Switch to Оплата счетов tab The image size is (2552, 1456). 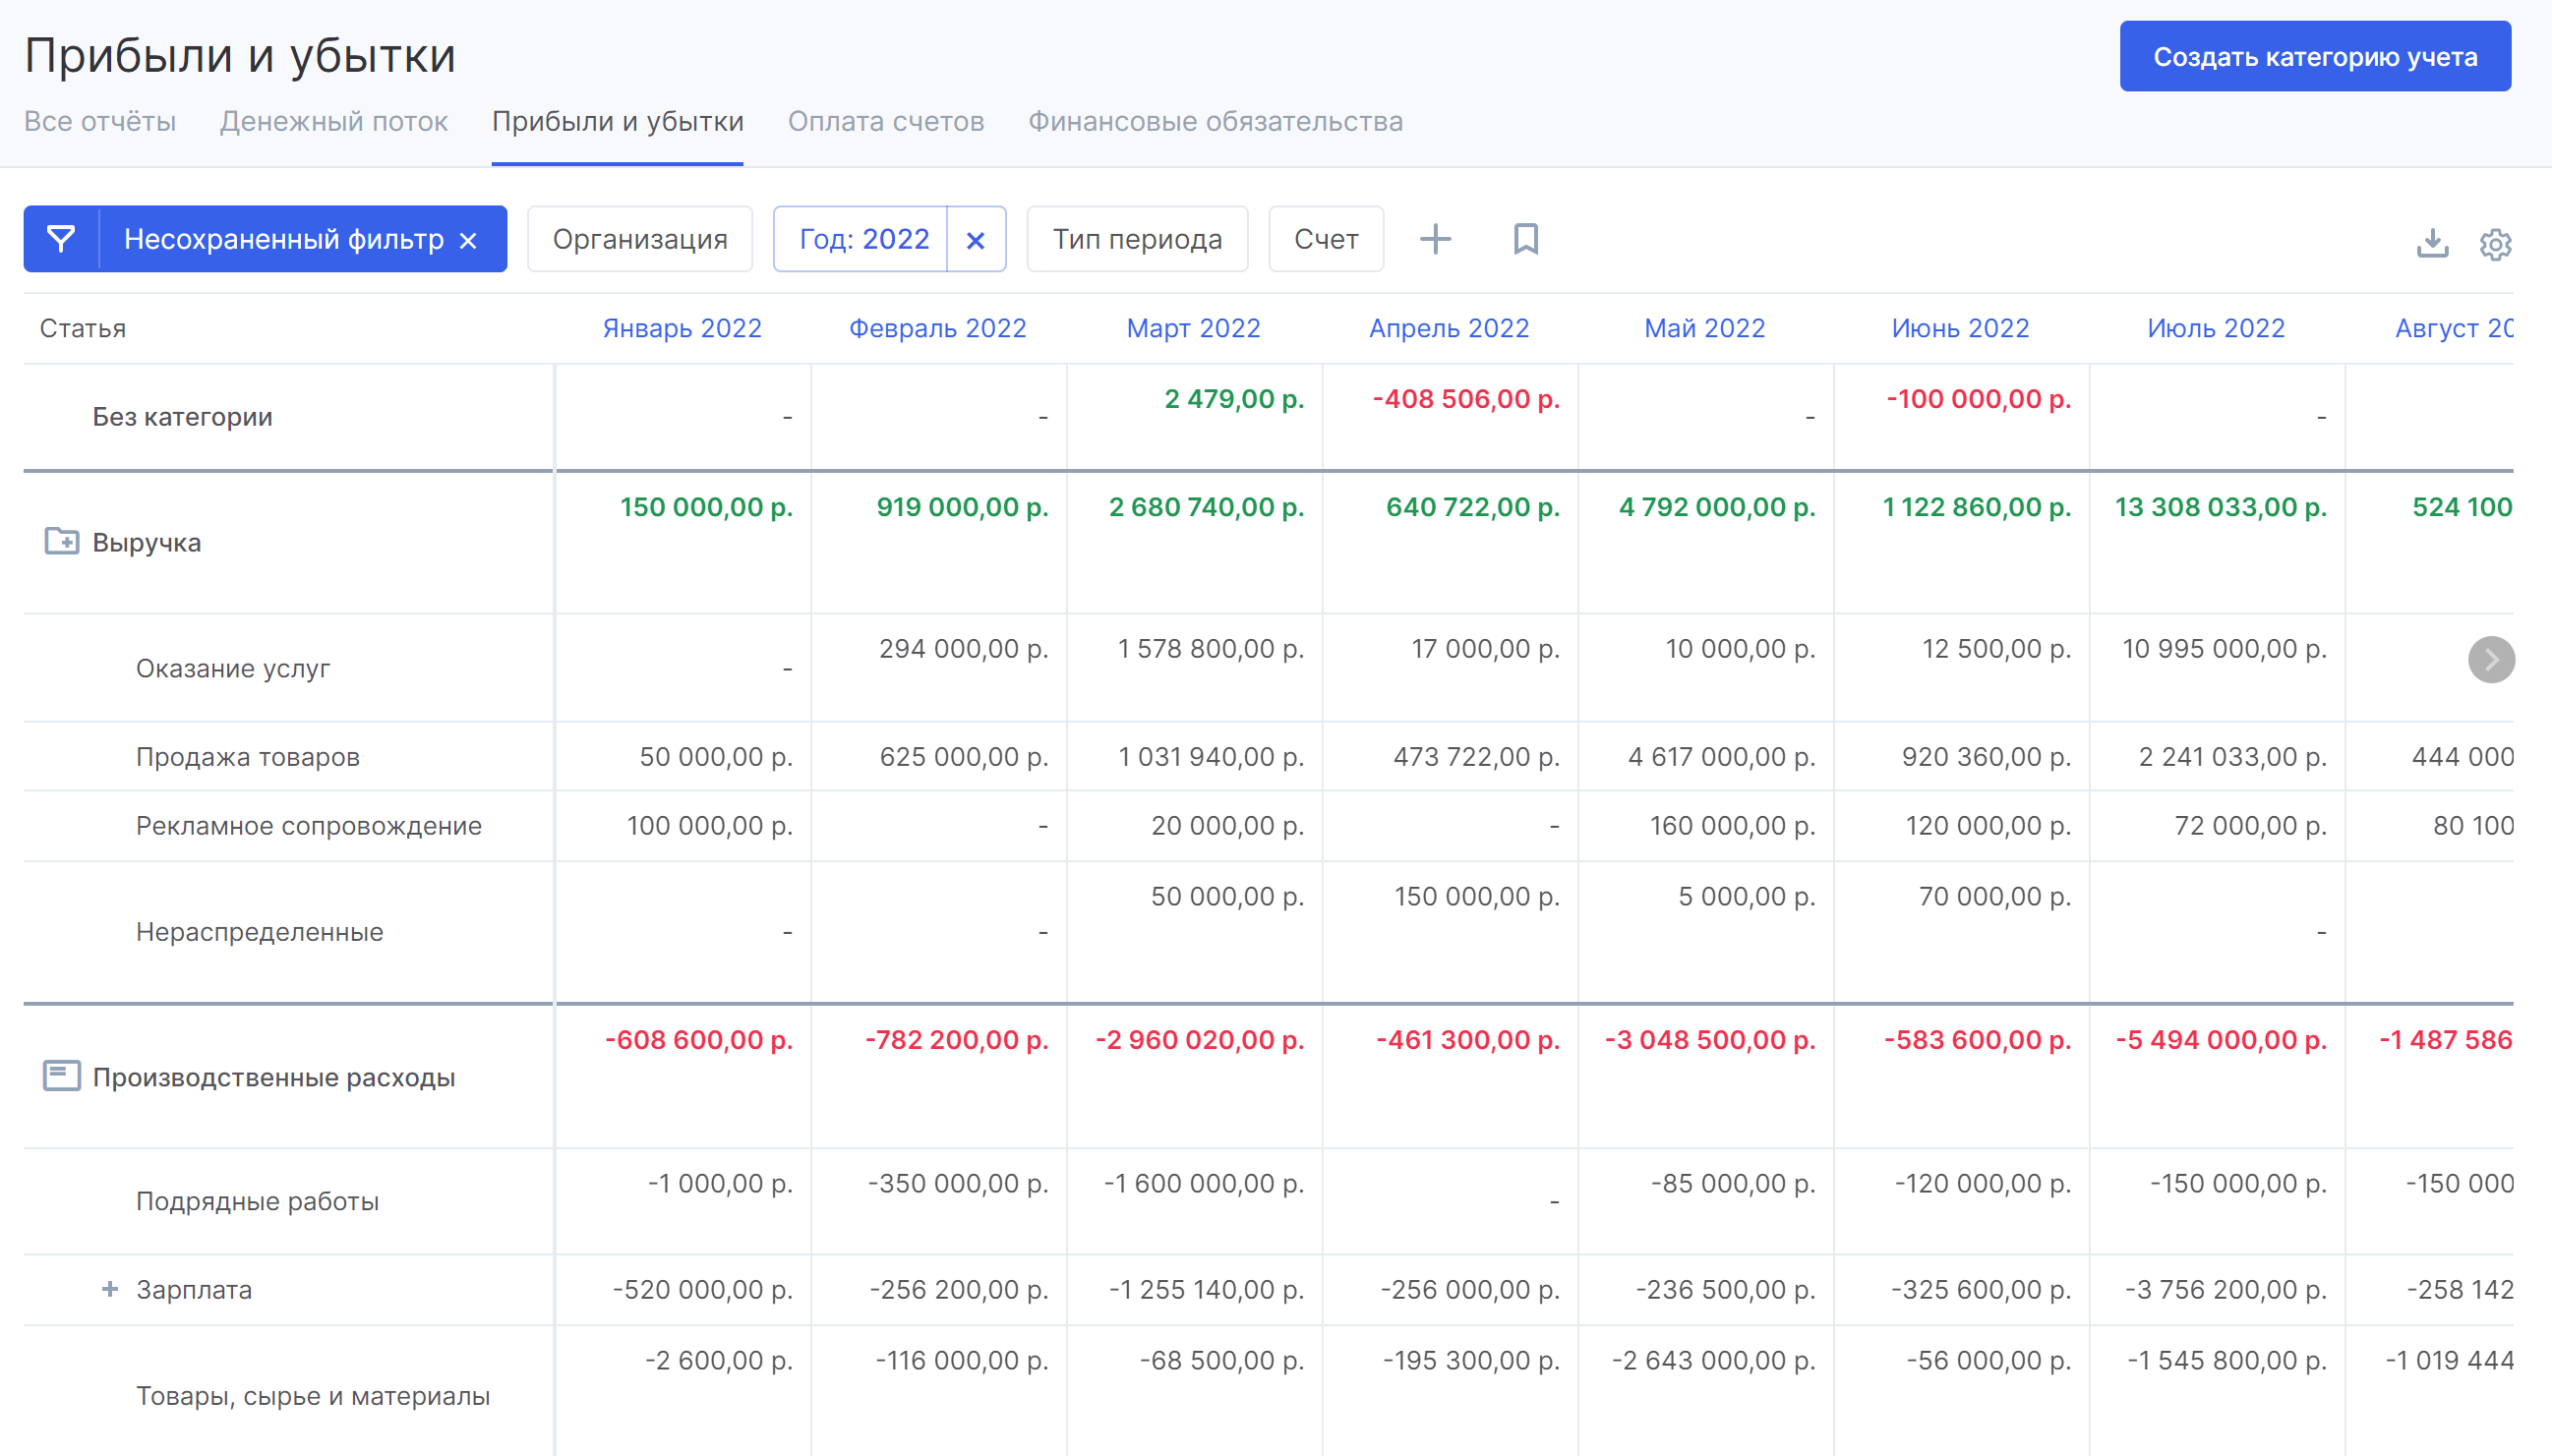[885, 121]
